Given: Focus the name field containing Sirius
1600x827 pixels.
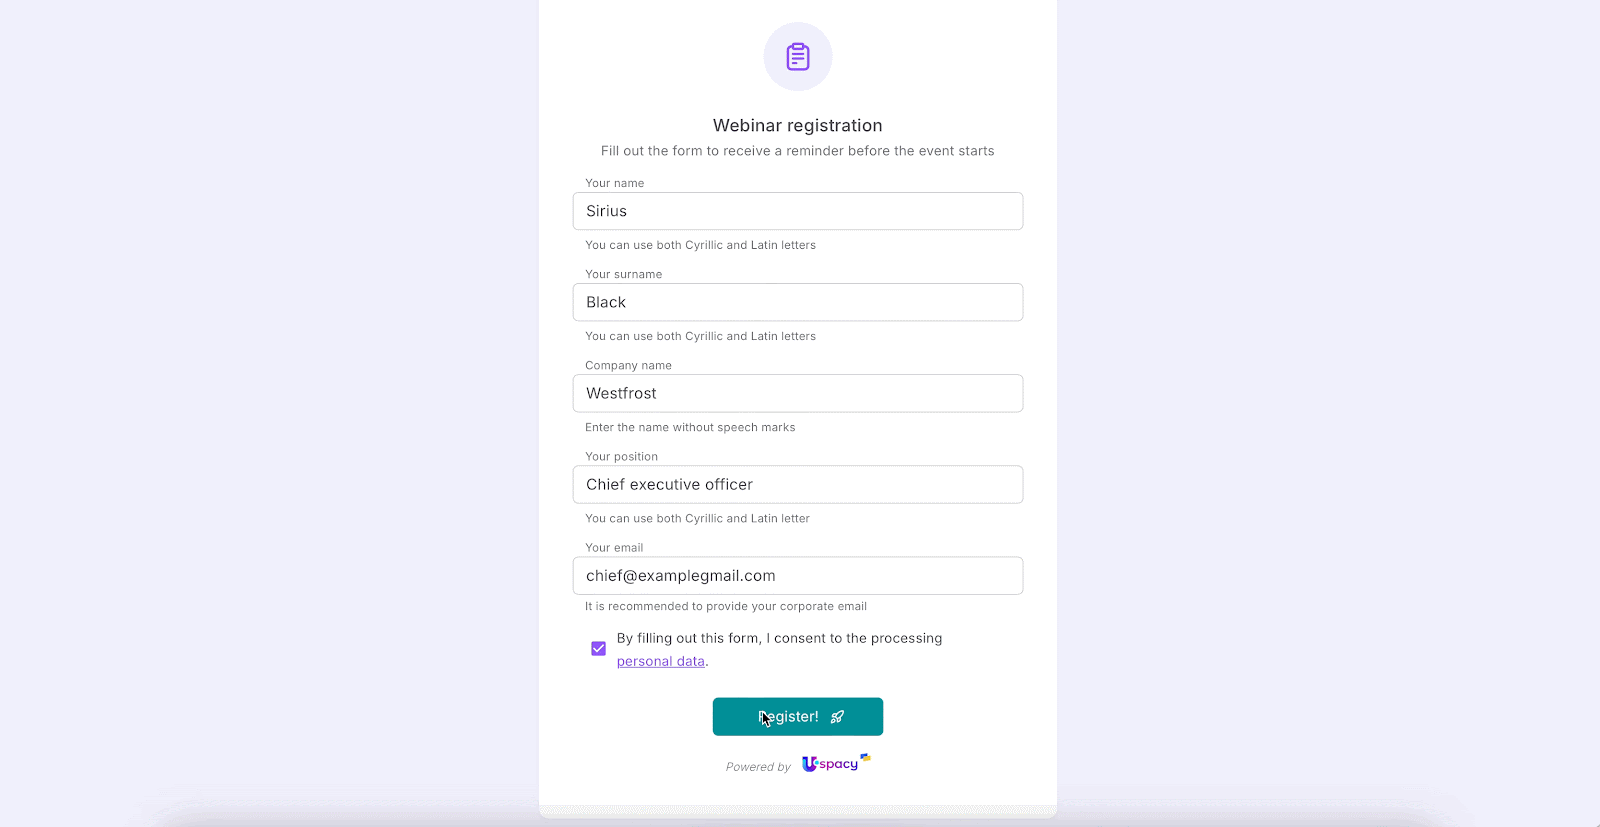Looking at the screenshot, I should point(797,211).
